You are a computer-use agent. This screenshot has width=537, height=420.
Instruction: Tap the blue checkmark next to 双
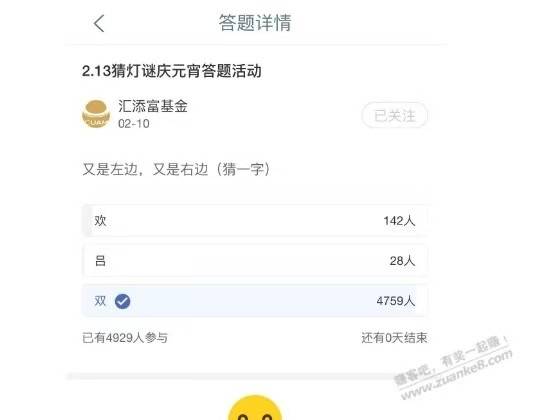coord(122,301)
